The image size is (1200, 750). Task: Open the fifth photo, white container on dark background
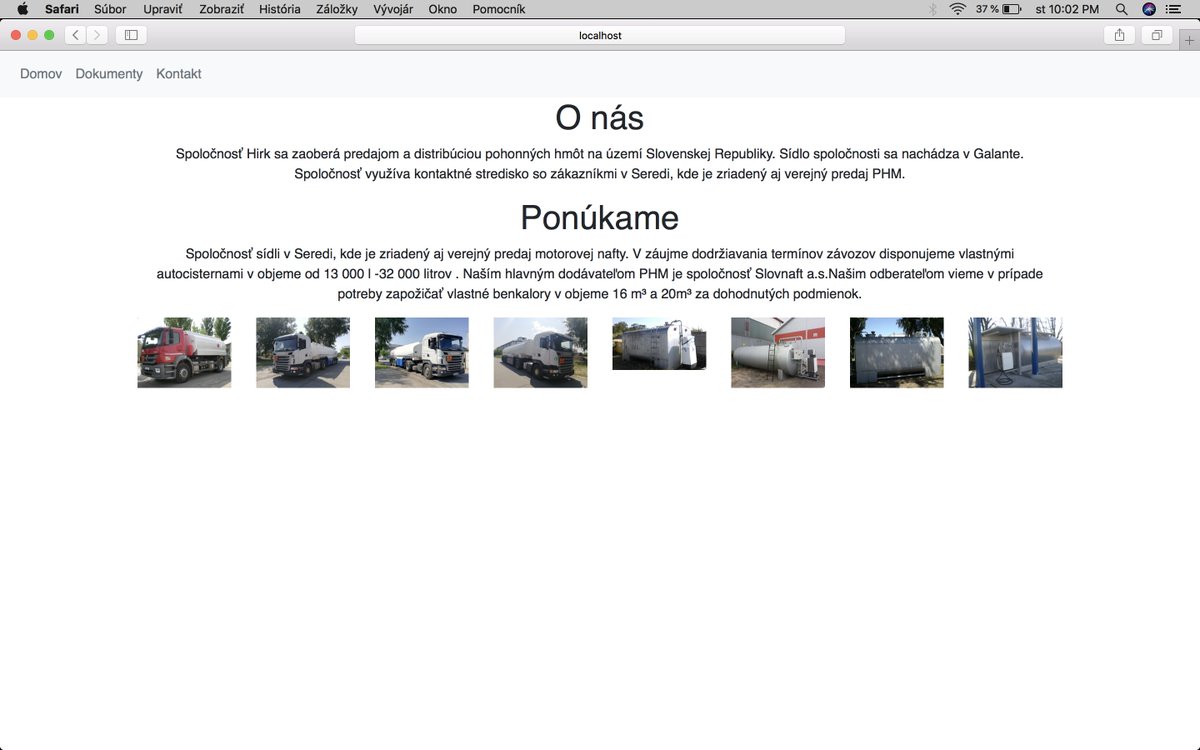(x=659, y=344)
